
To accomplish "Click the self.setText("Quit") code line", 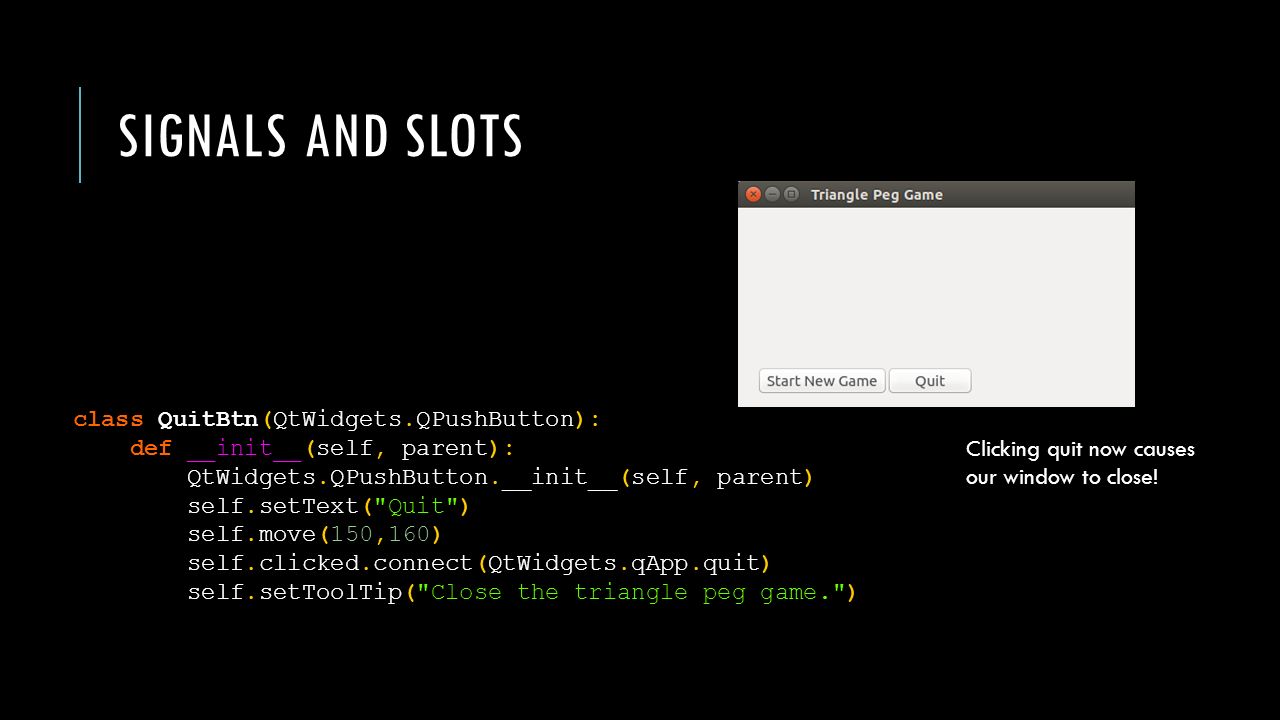I will [x=328, y=505].
